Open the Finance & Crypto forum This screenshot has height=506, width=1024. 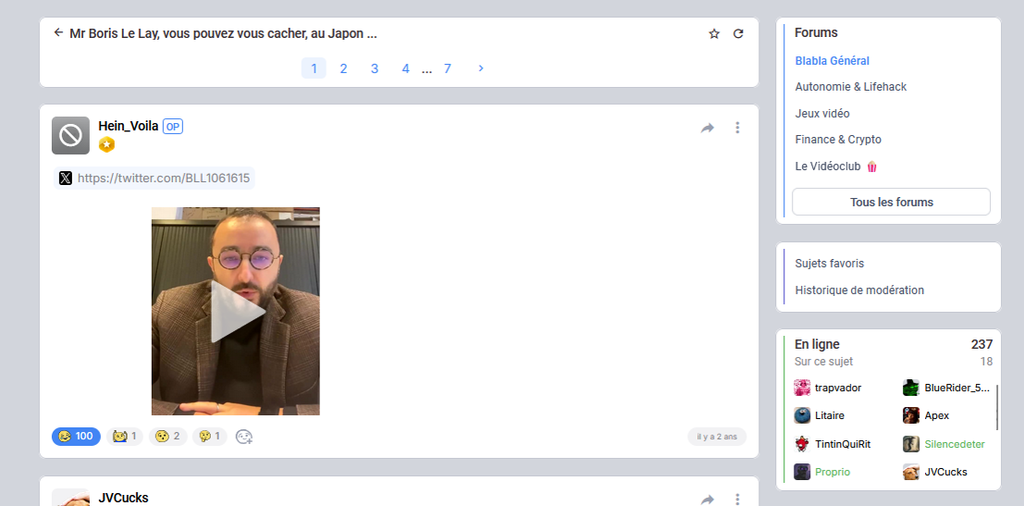click(838, 140)
